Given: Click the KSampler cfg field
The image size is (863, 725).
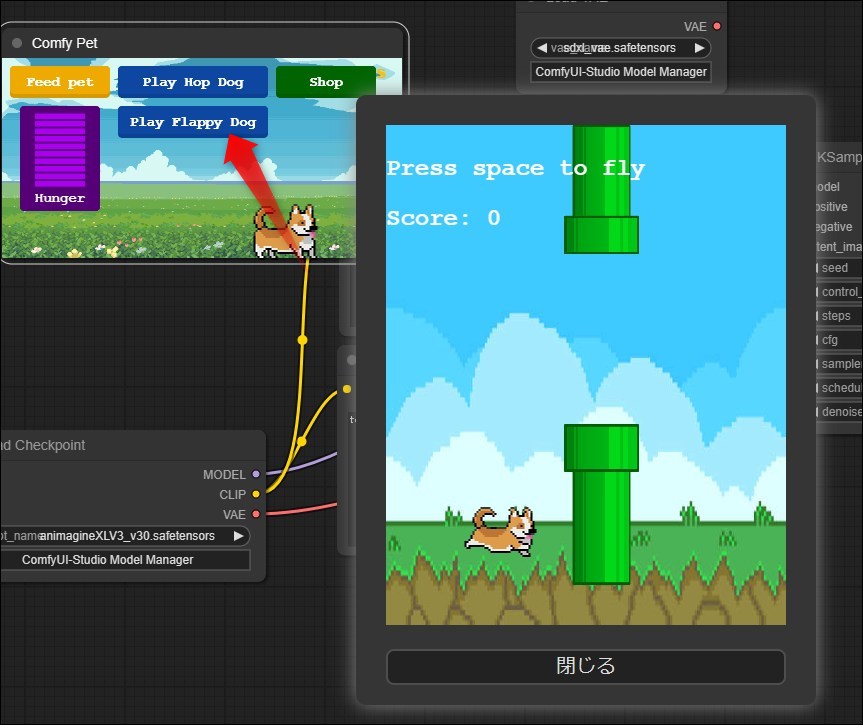Looking at the screenshot, I should [839, 340].
